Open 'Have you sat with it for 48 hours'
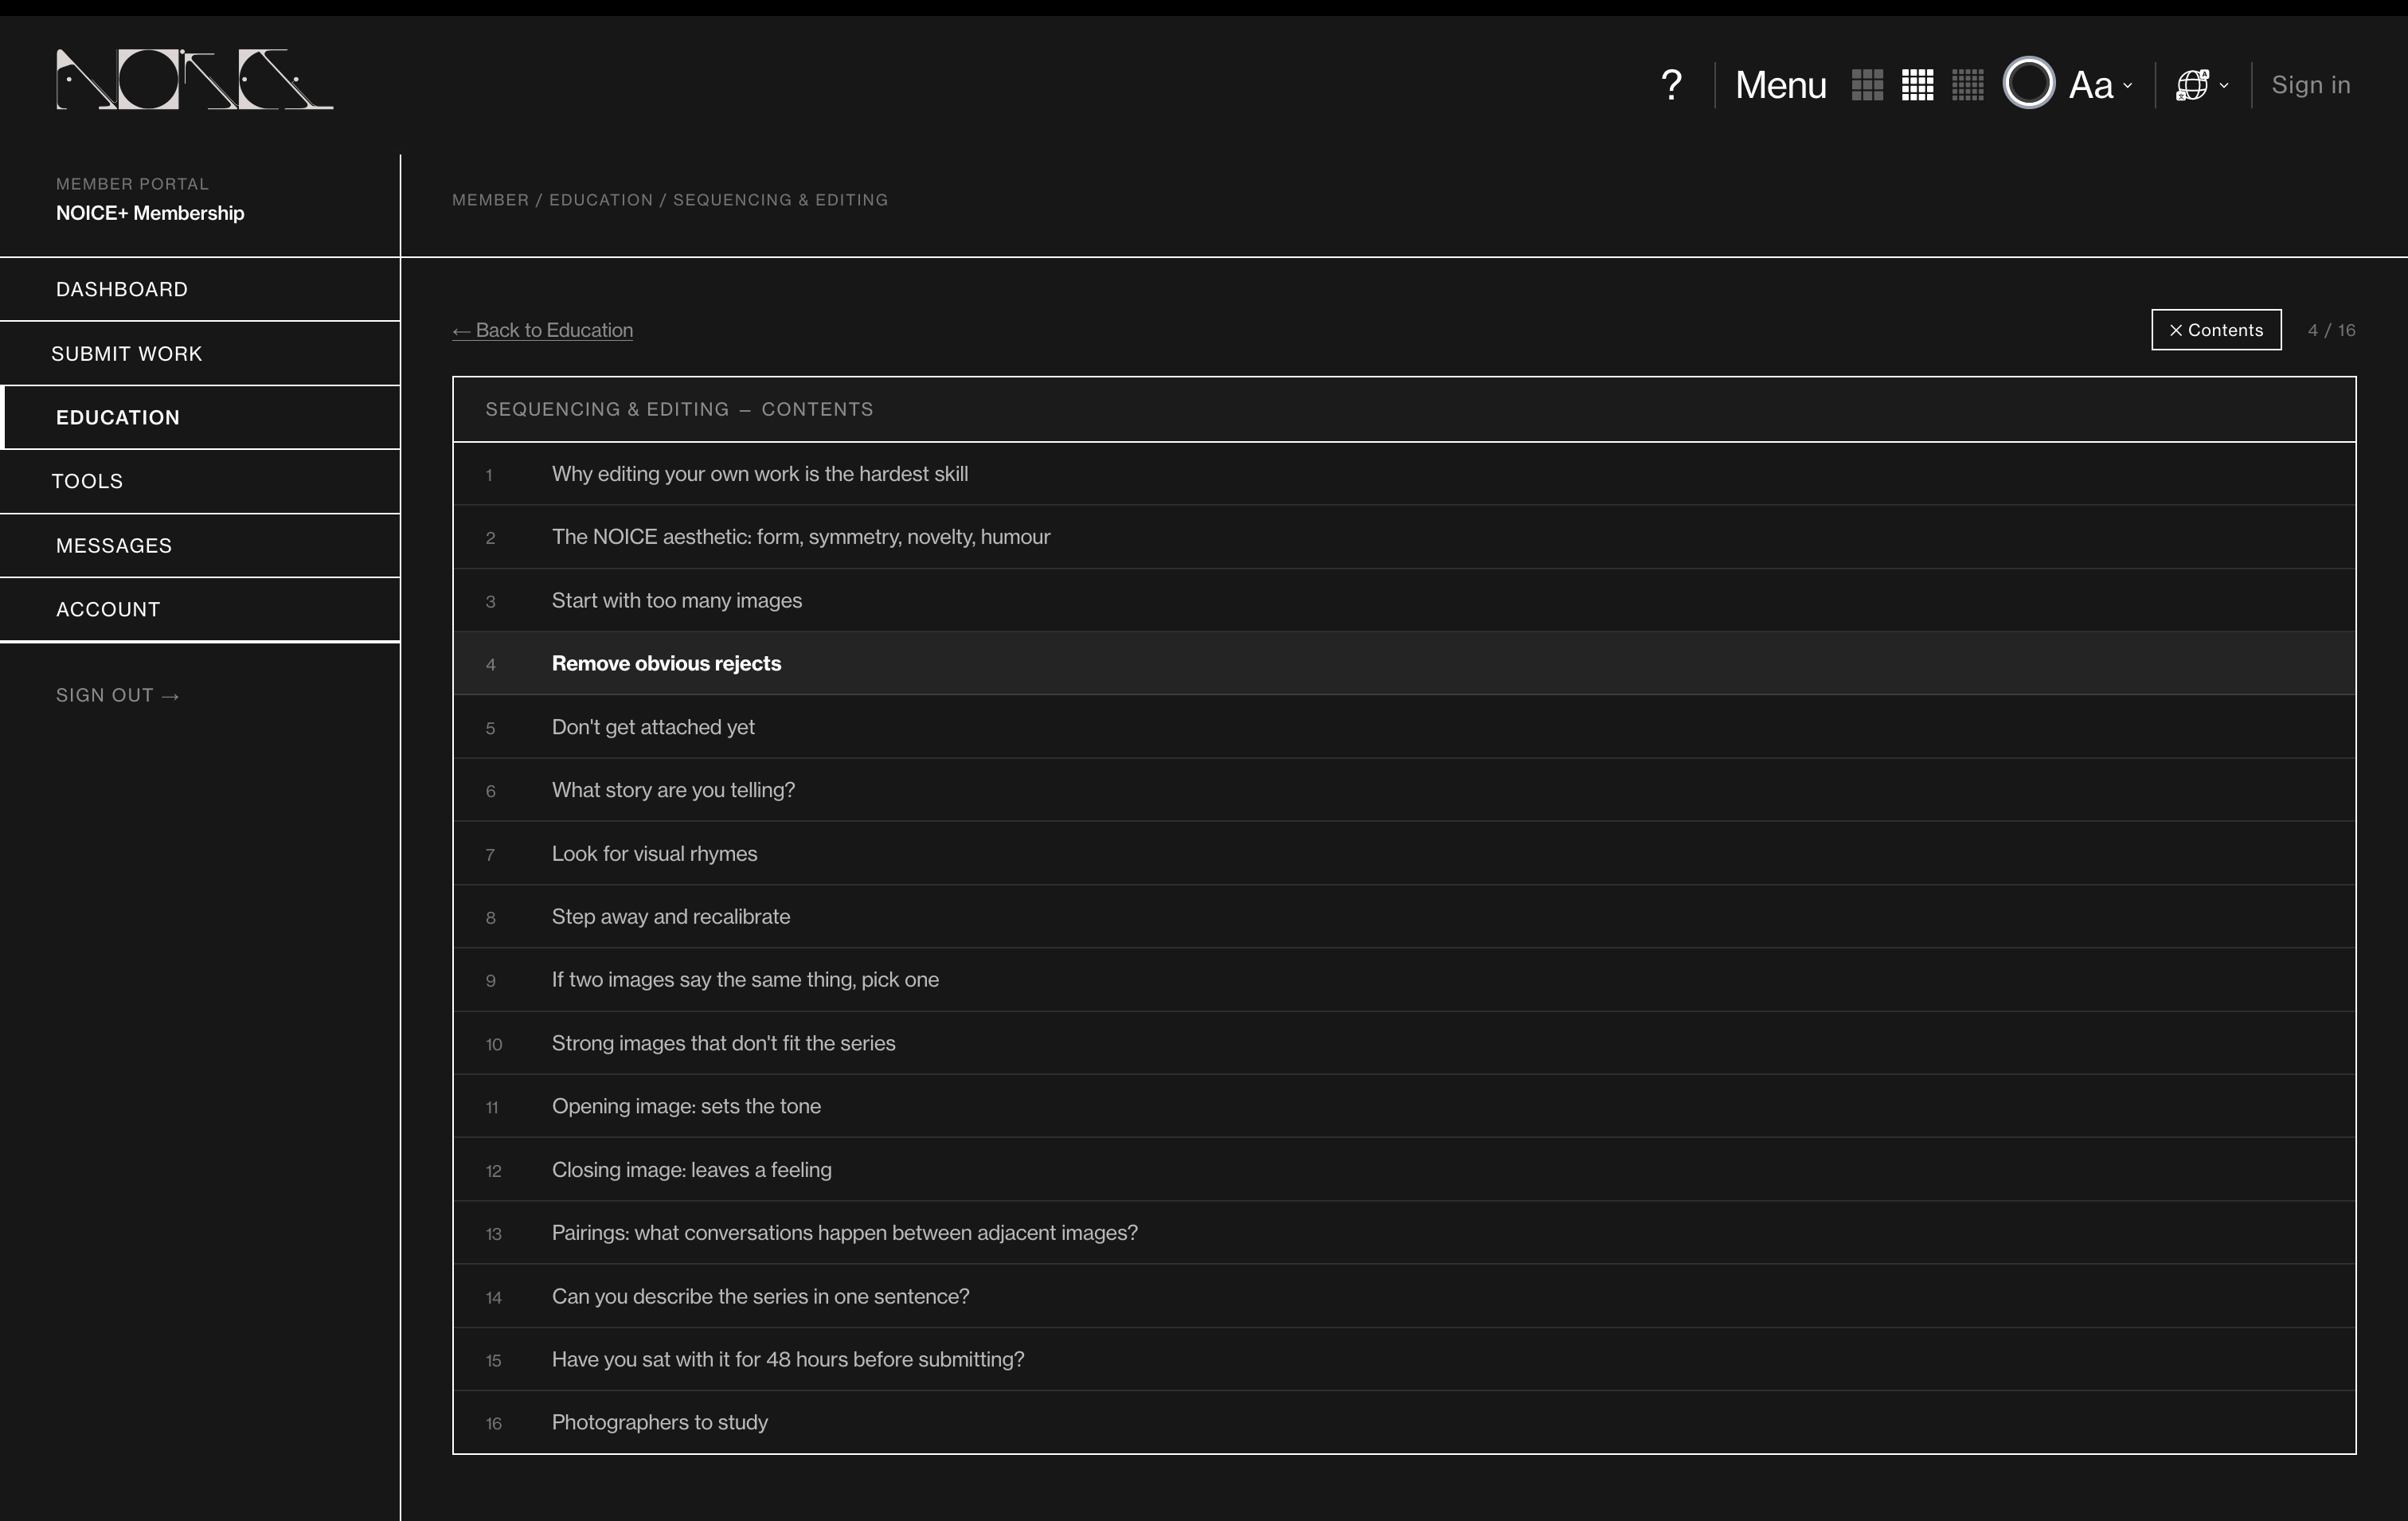The height and width of the screenshot is (1521, 2408). 1404,1359
